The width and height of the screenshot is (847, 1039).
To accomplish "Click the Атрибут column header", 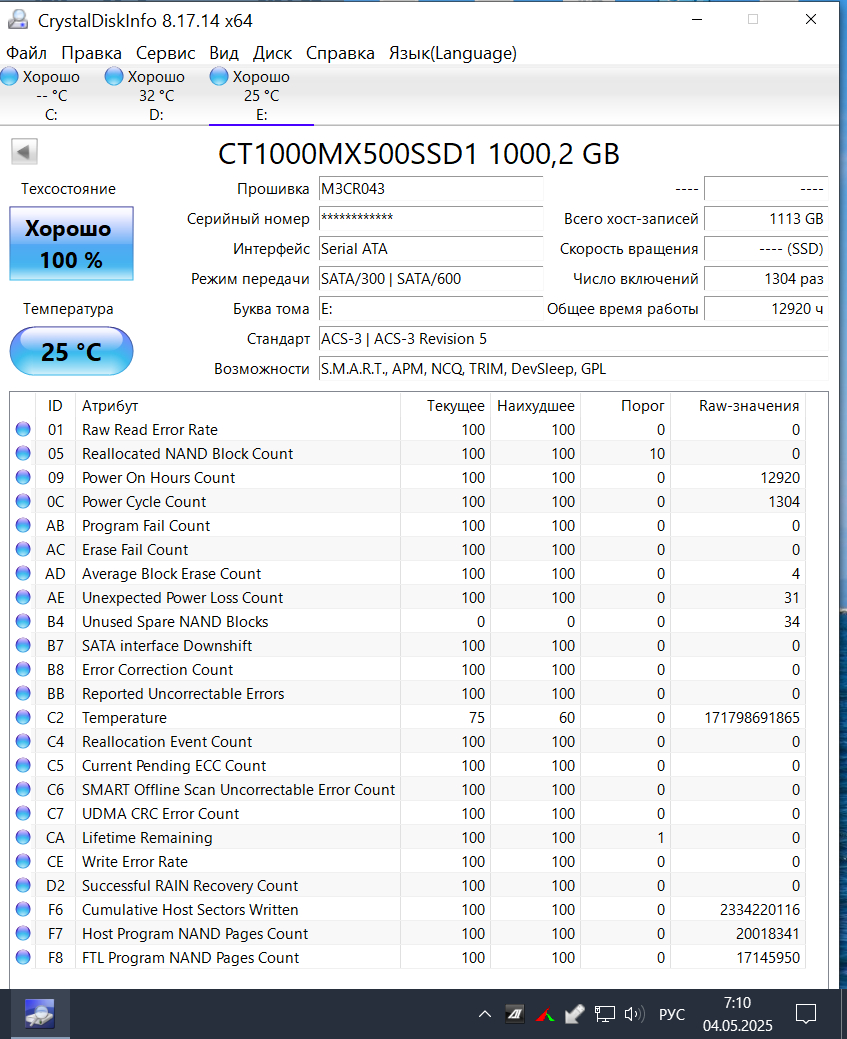I will click(238, 406).
